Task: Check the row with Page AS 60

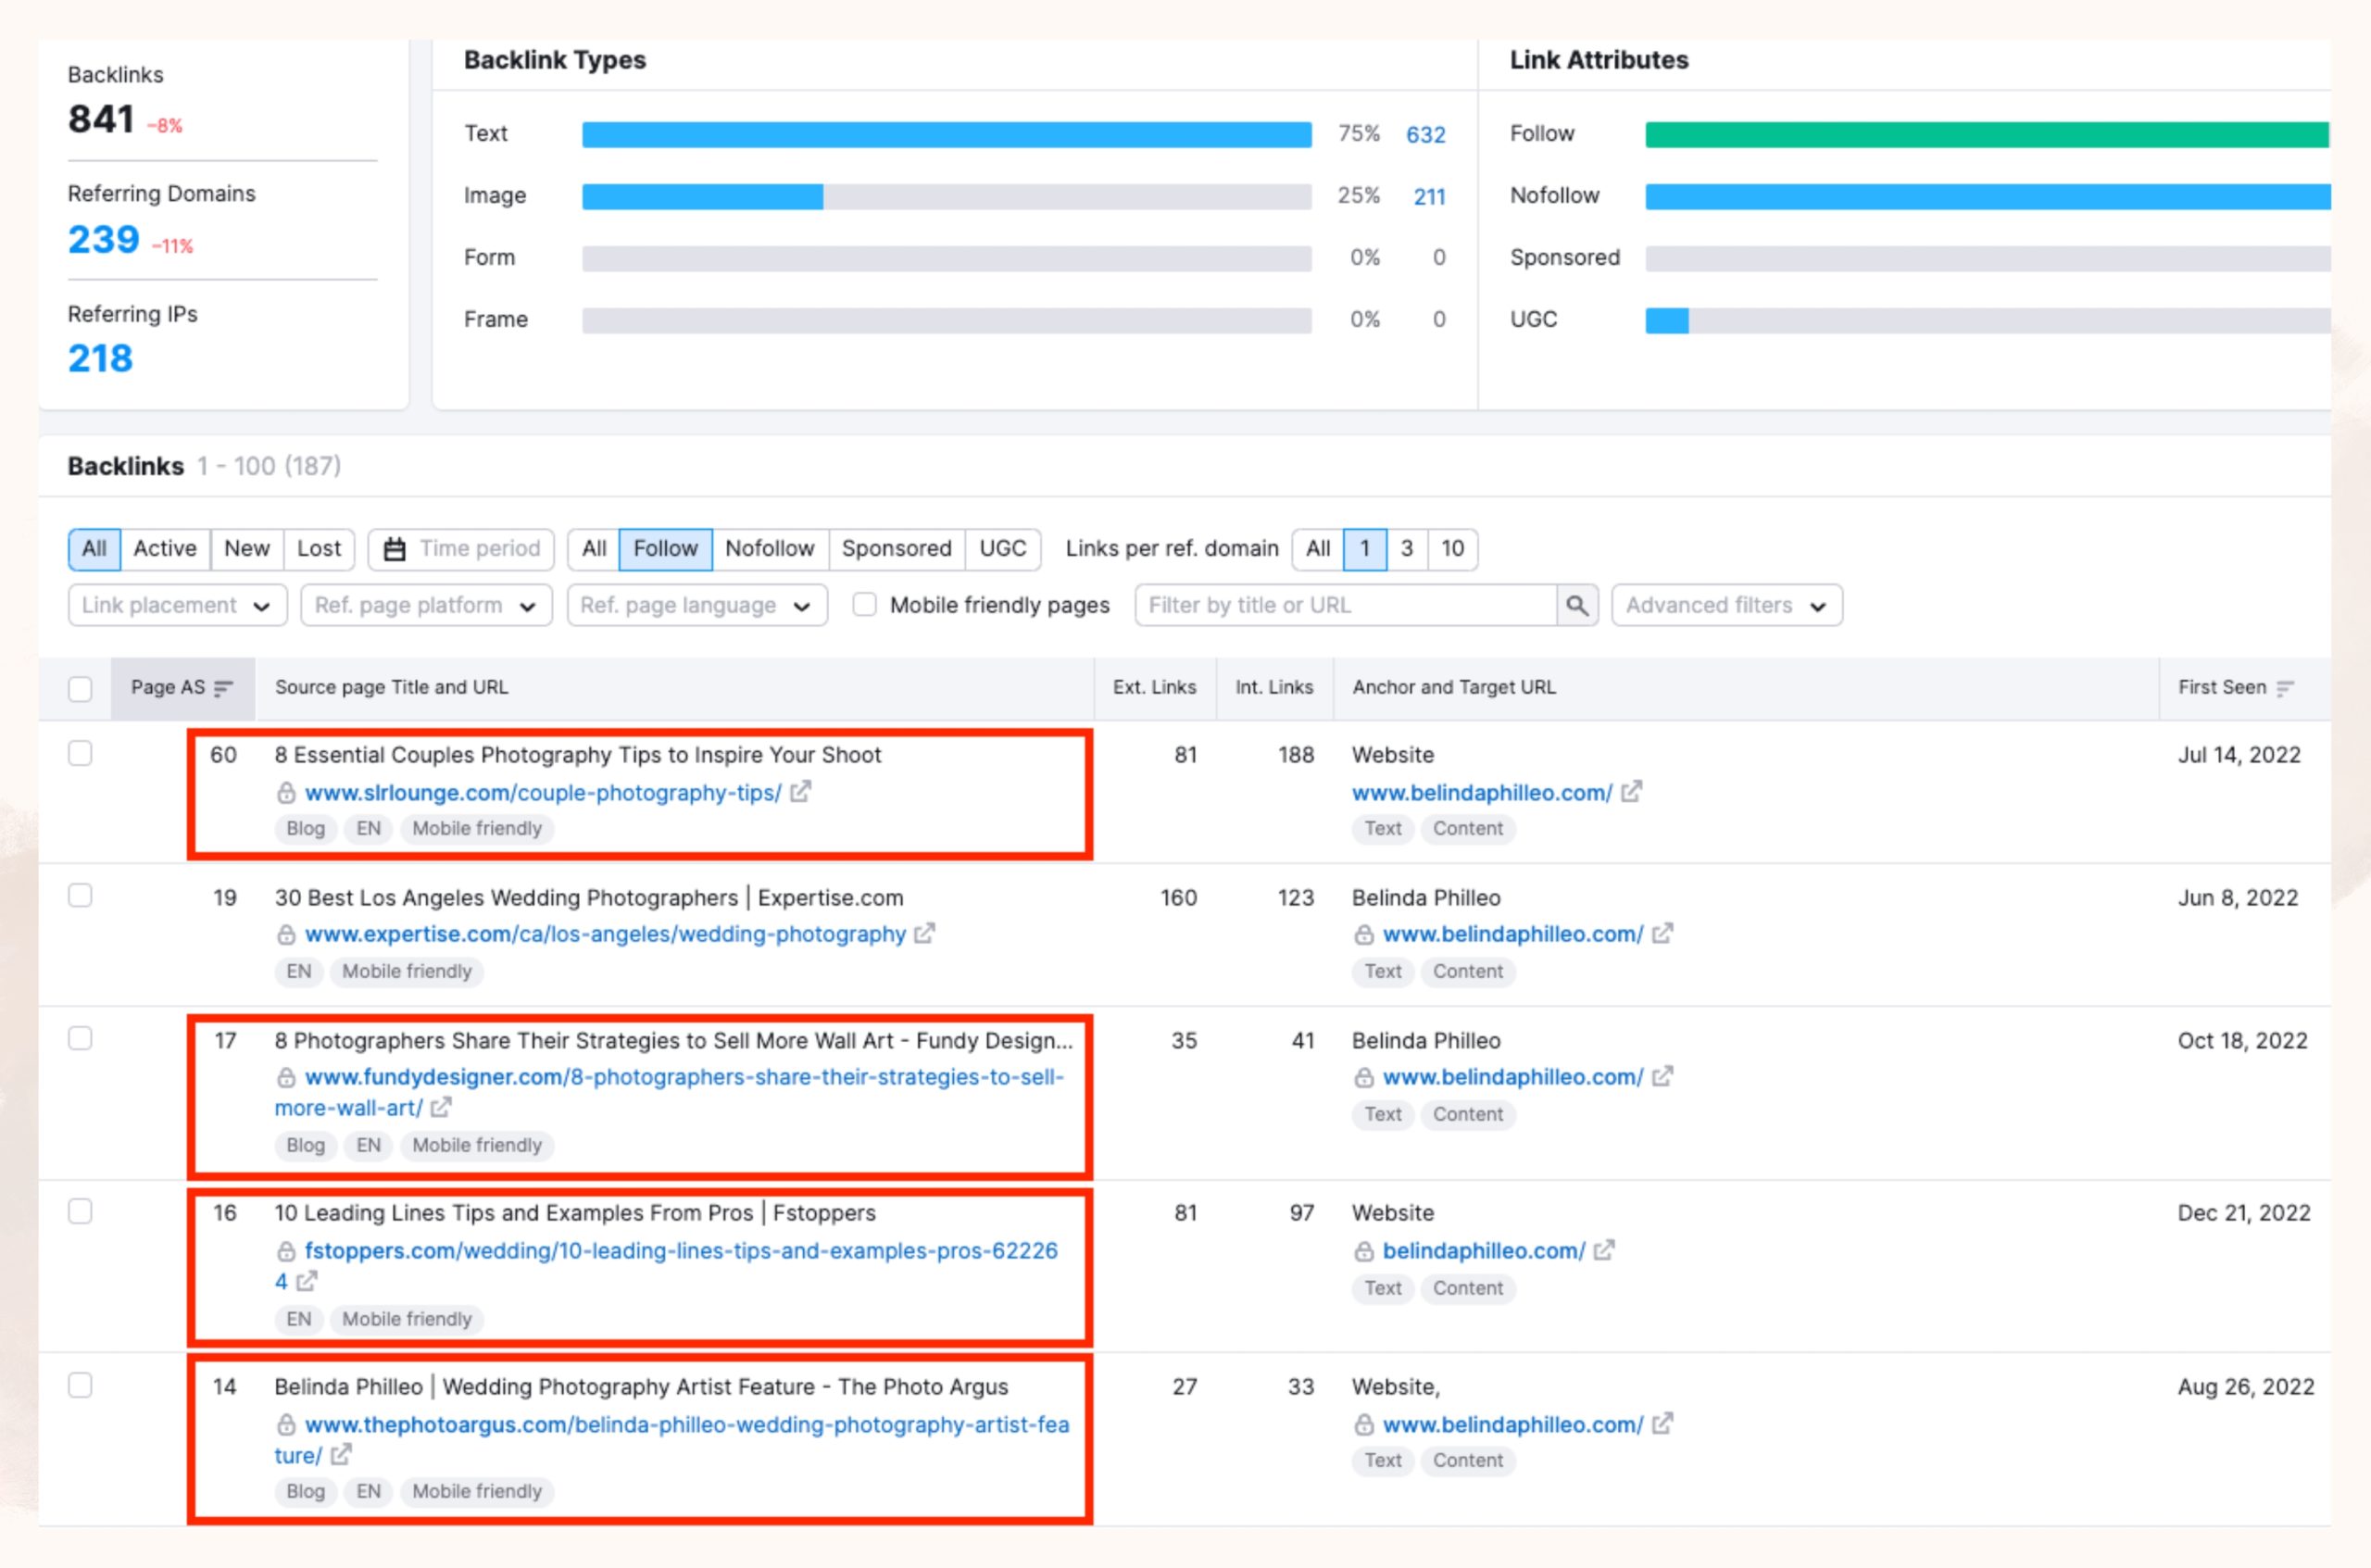Action: (x=80, y=753)
